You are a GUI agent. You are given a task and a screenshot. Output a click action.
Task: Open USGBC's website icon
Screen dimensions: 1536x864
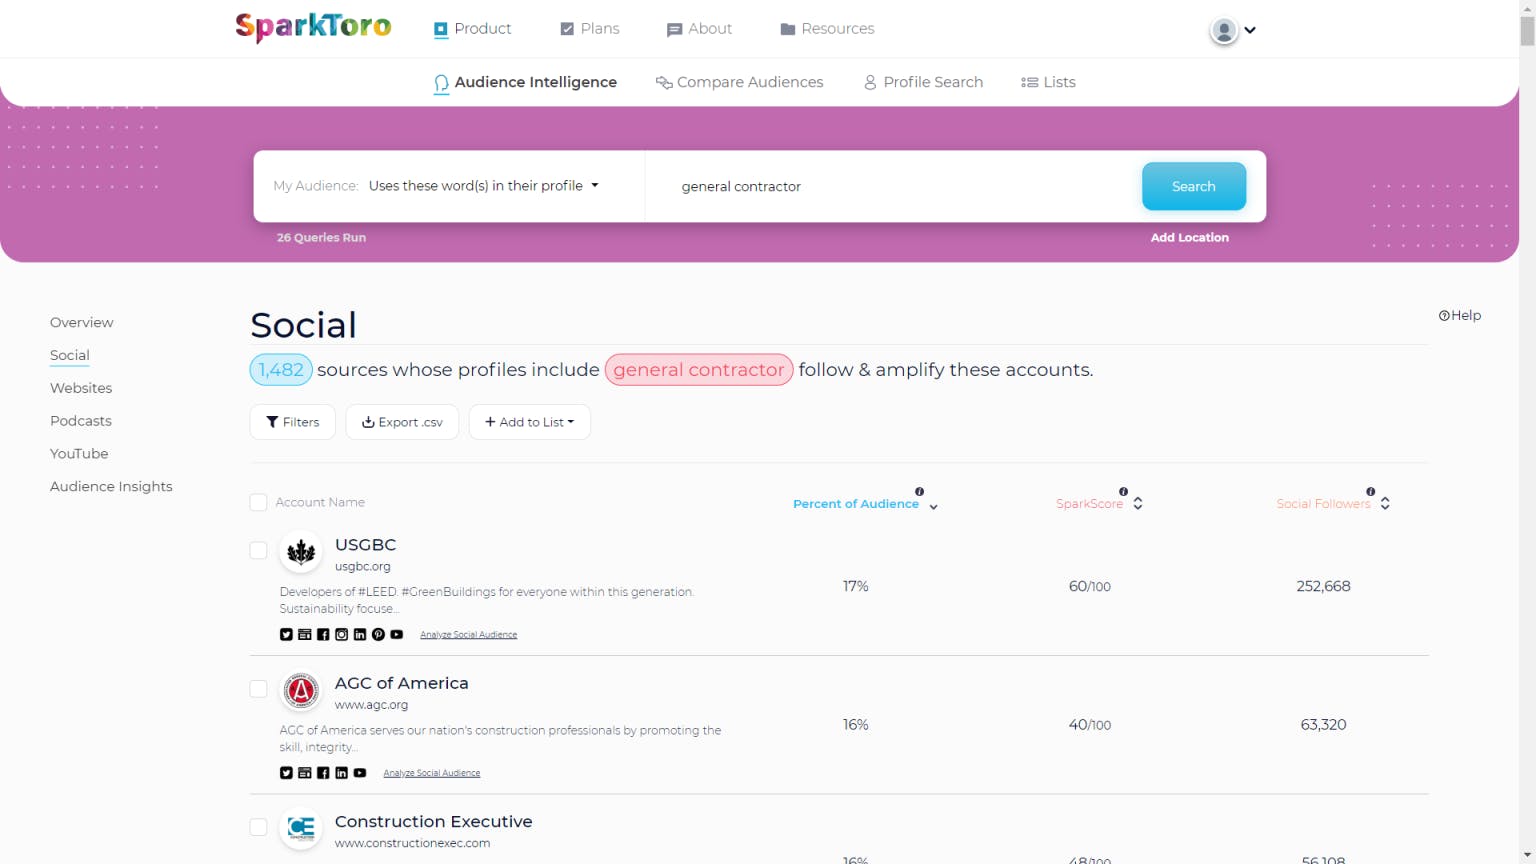[x=304, y=634]
